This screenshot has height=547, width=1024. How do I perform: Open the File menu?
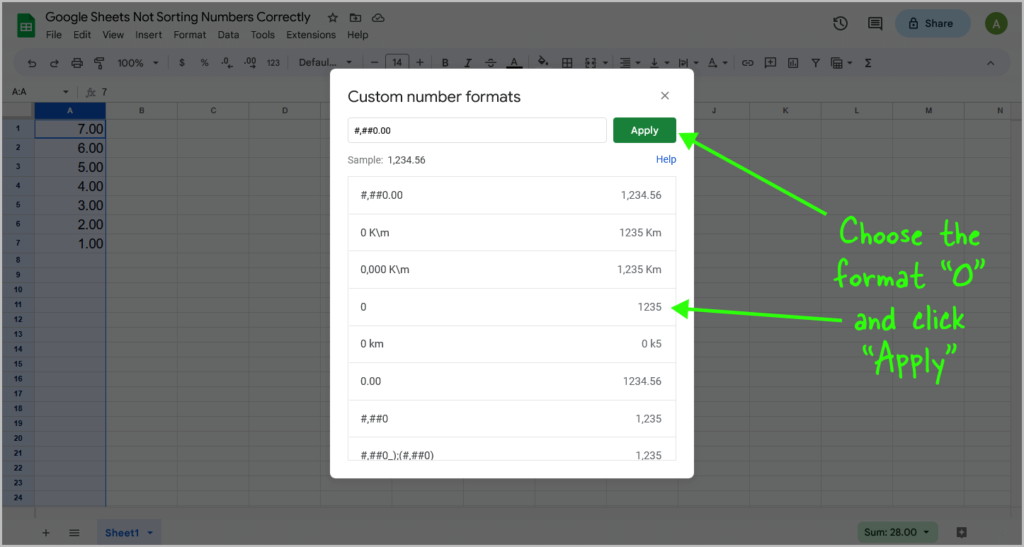point(54,35)
